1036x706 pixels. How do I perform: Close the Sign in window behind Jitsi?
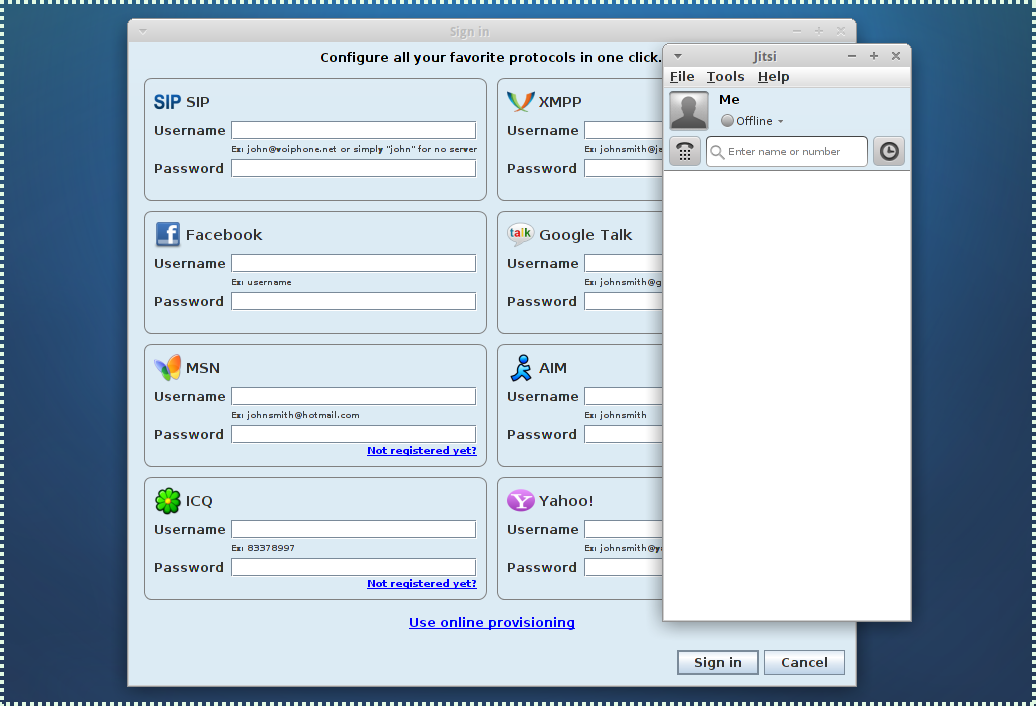840,31
